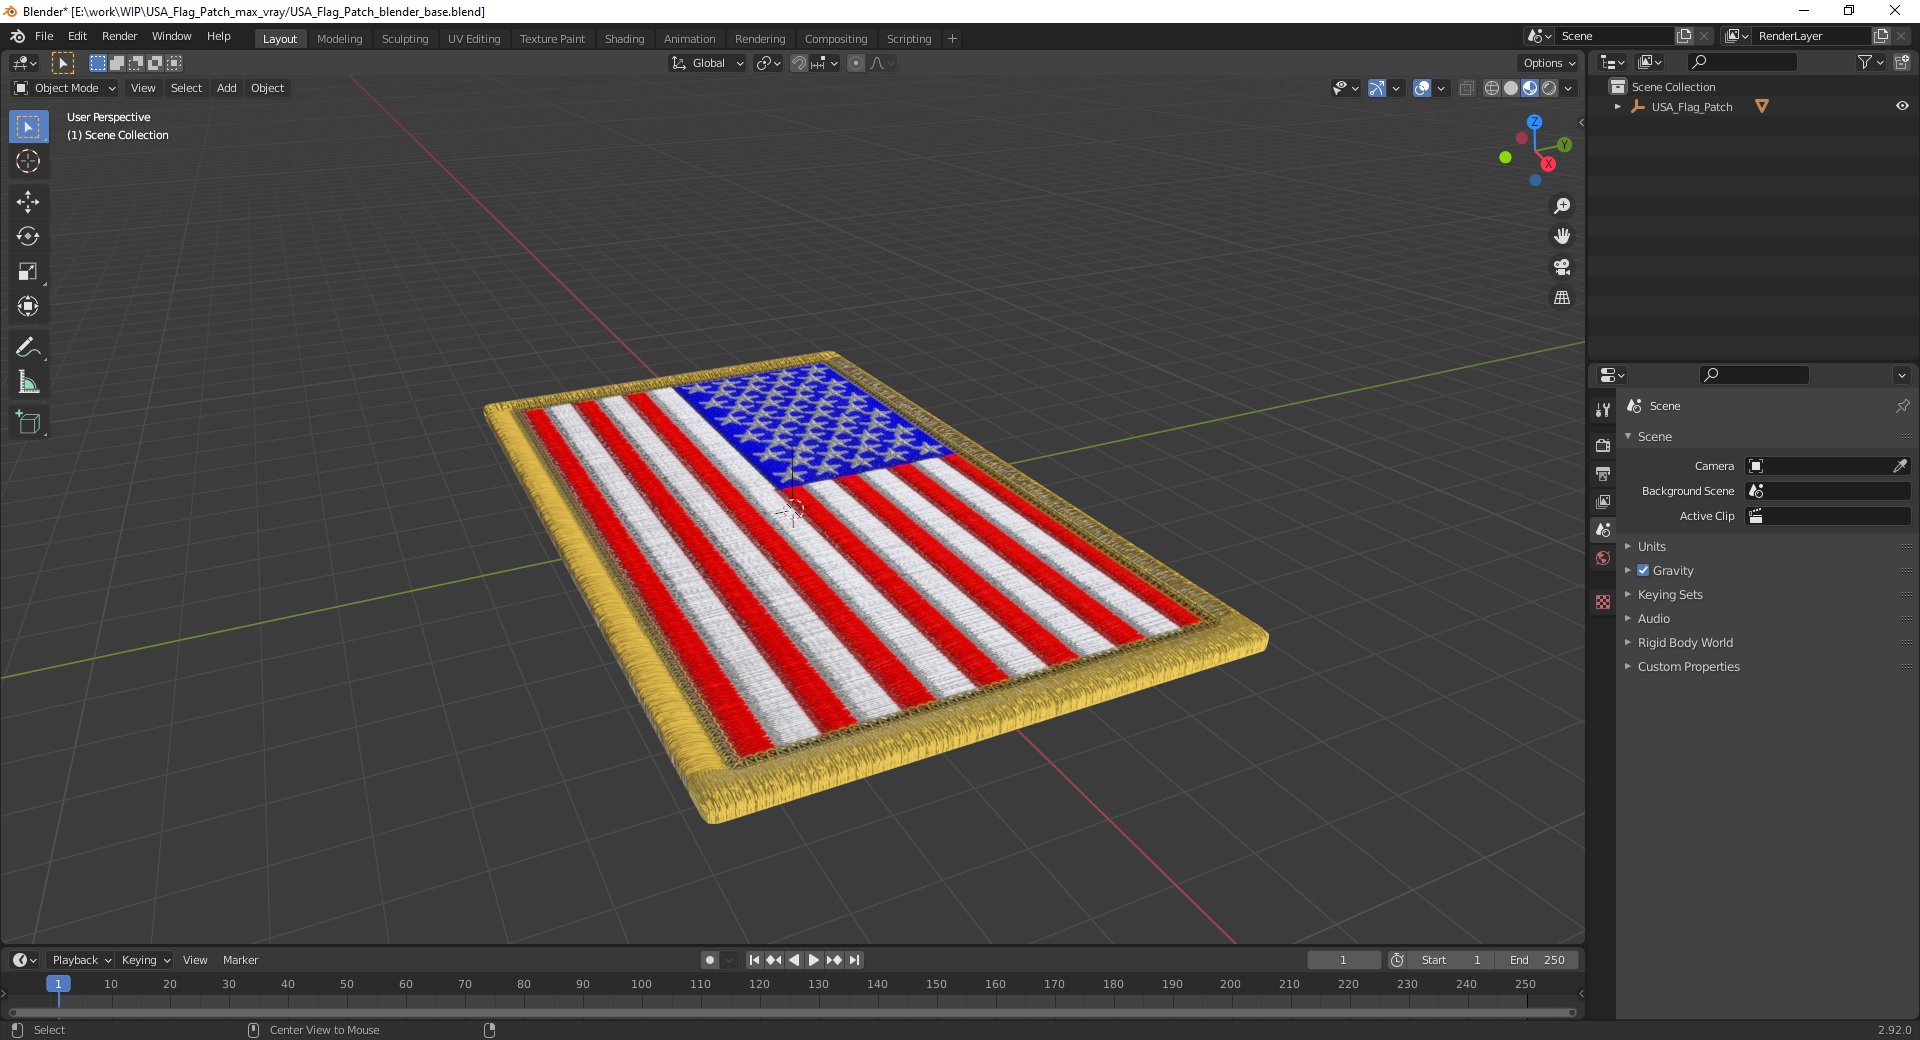Click the tweak select mode arrow icon
The height and width of the screenshot is (1040, 1920).
[x=62, y=63]
